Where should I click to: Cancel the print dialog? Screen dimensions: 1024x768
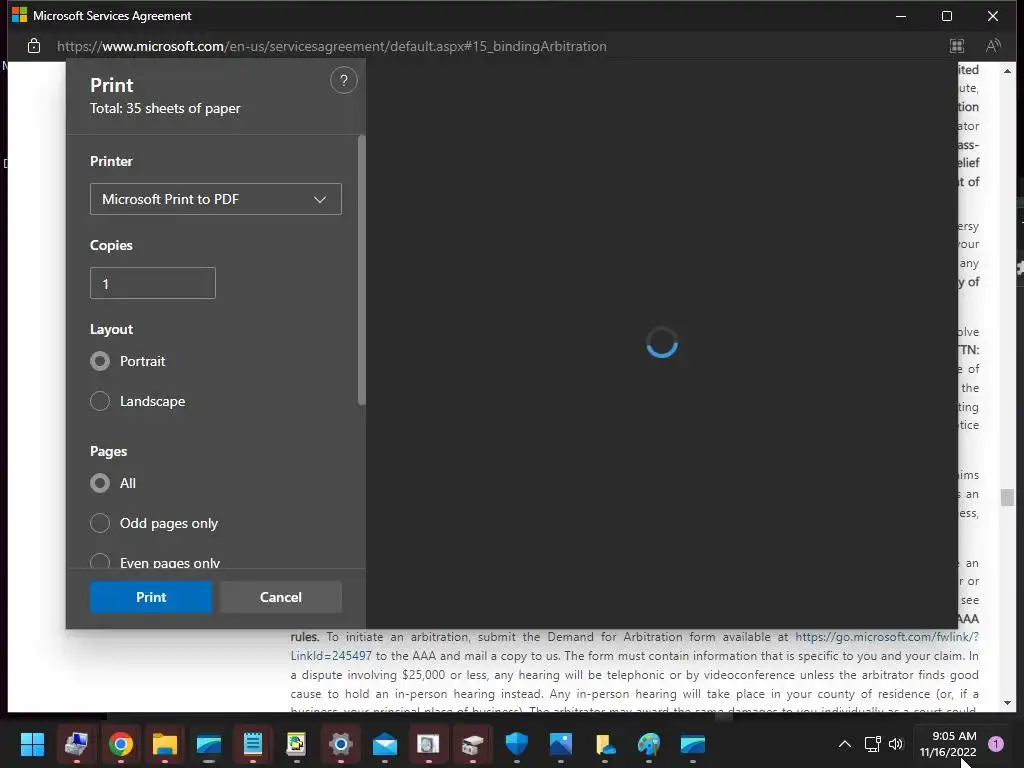point(281,597)
